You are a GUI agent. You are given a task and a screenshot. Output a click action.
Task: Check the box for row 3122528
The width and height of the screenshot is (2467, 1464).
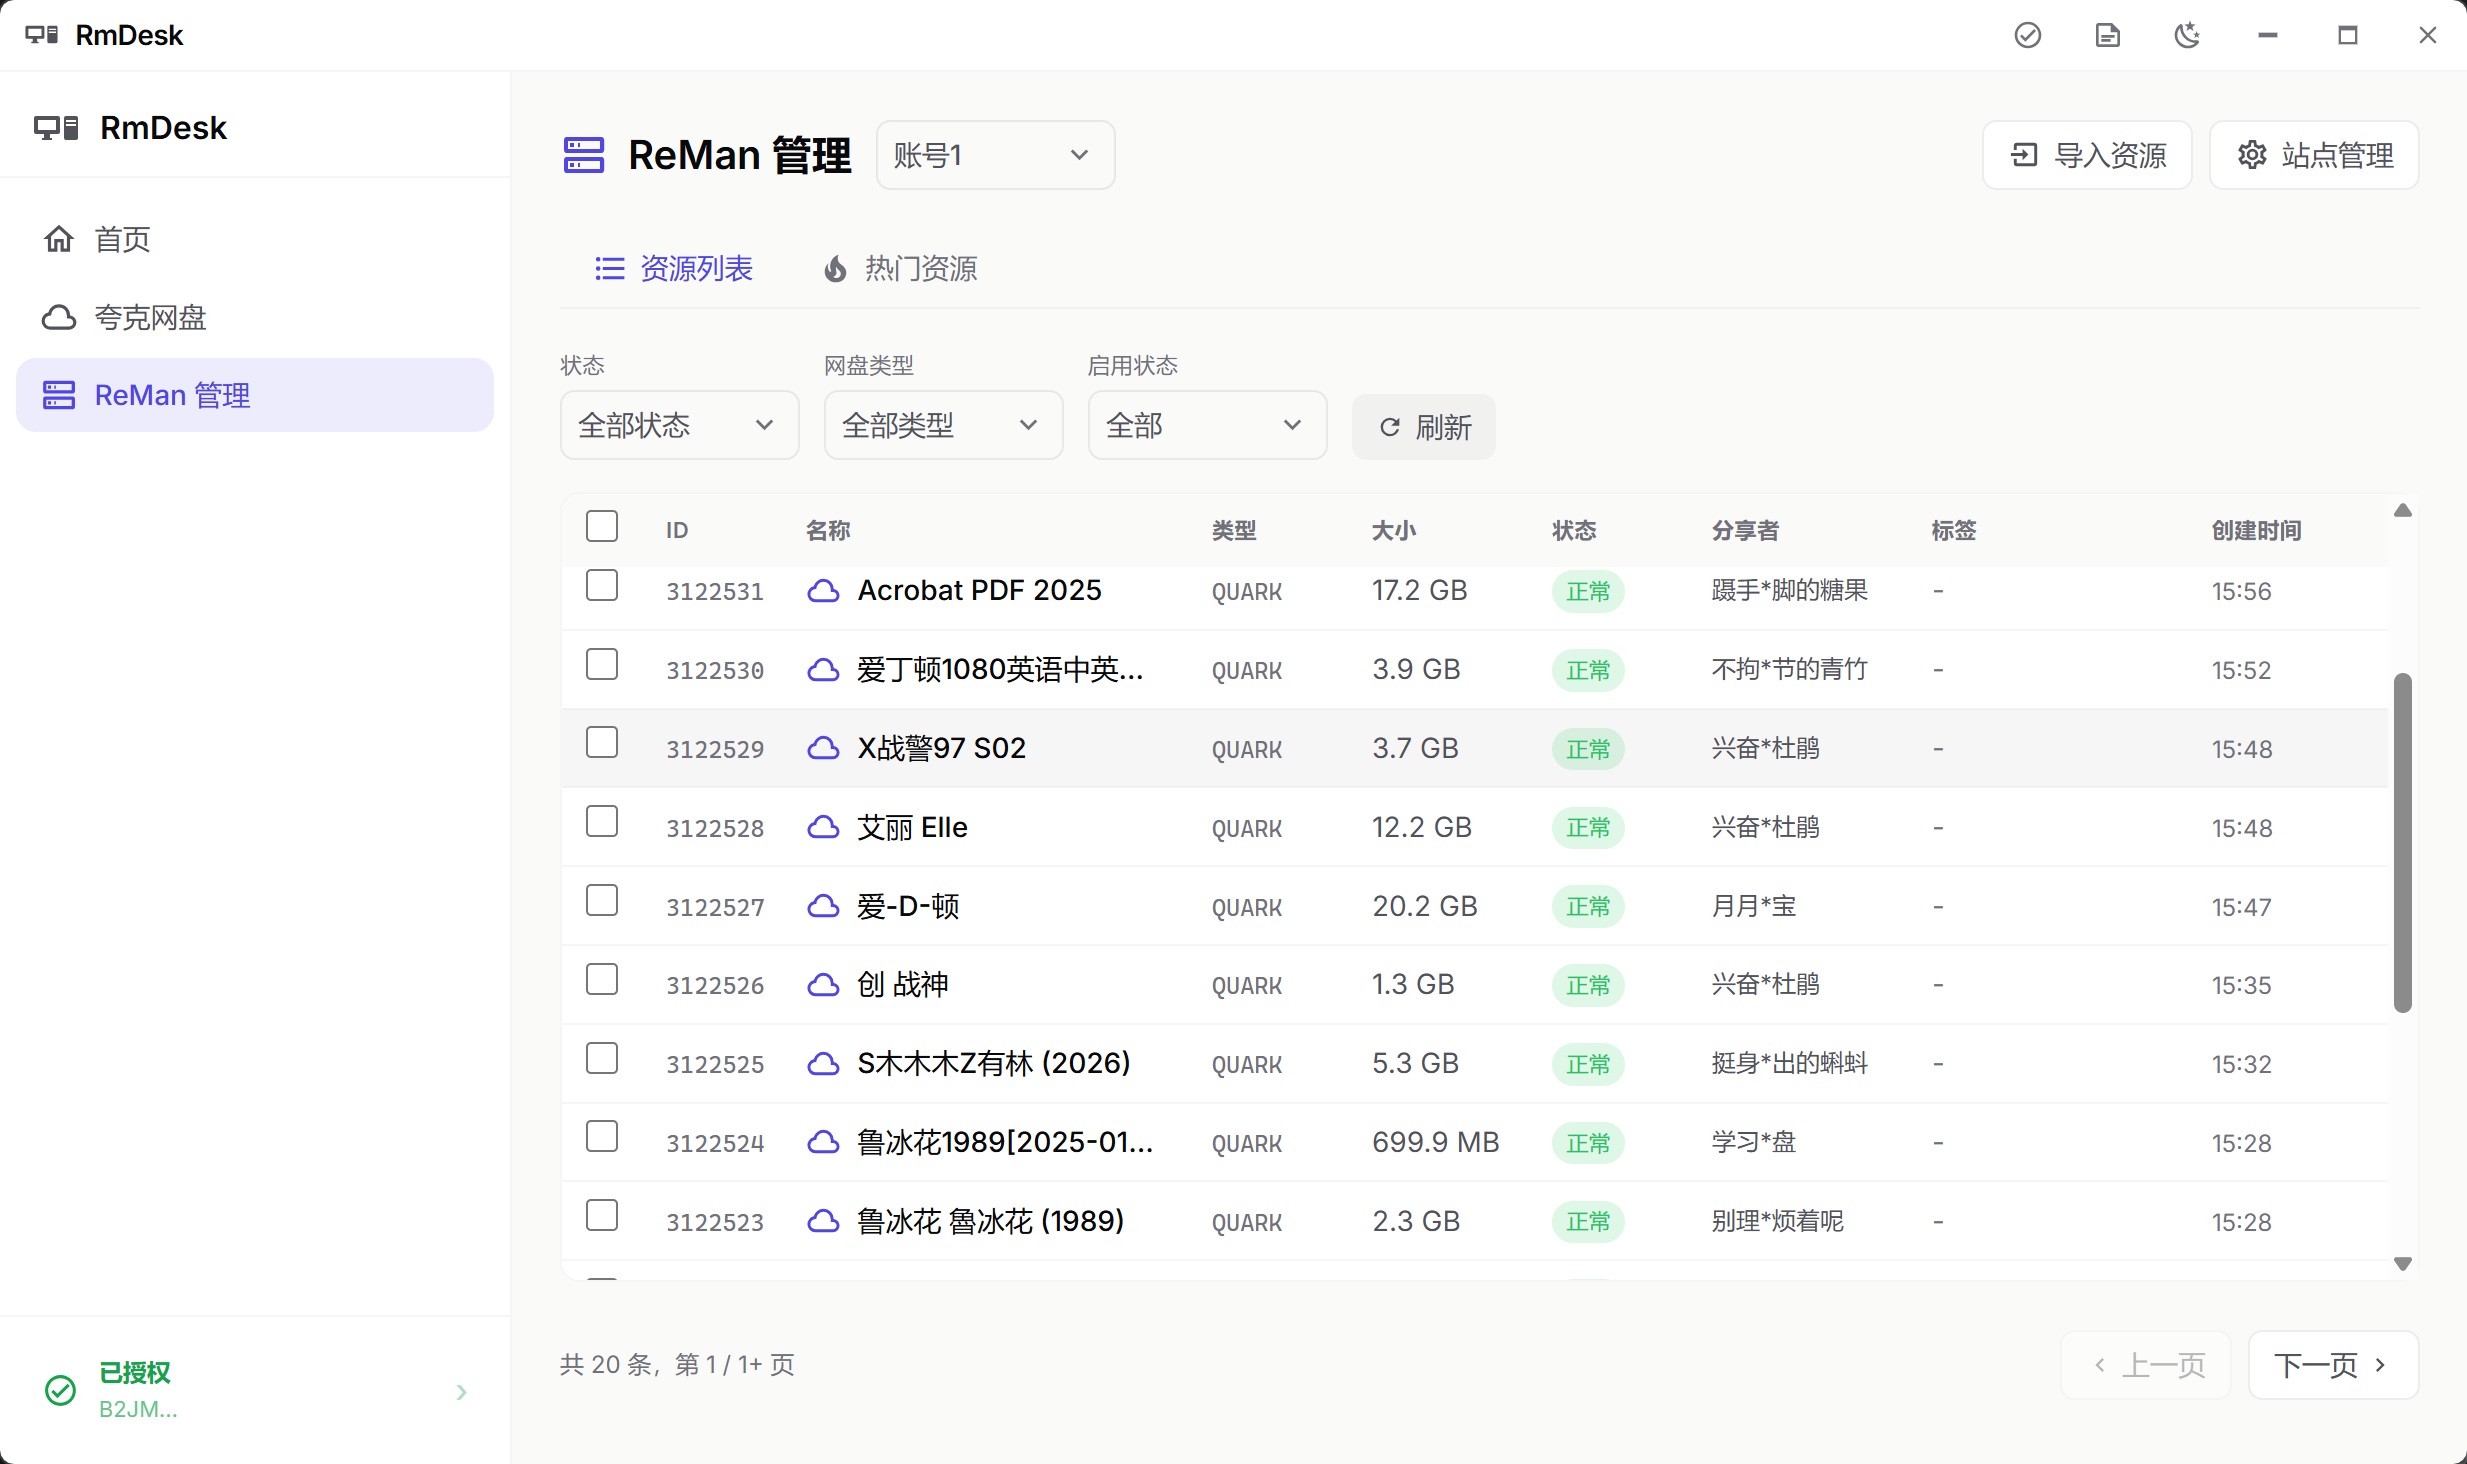(x=602, y=822)
